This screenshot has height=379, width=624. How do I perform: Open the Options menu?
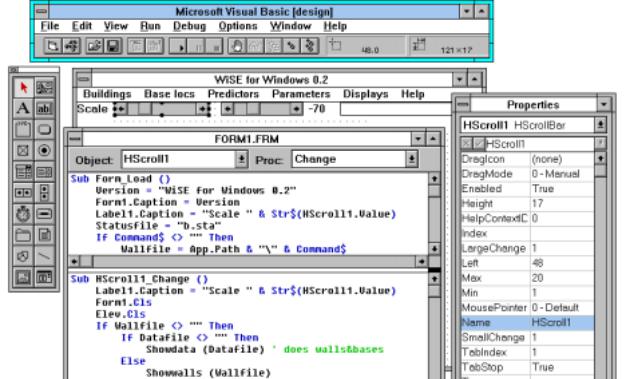(238, 26)
